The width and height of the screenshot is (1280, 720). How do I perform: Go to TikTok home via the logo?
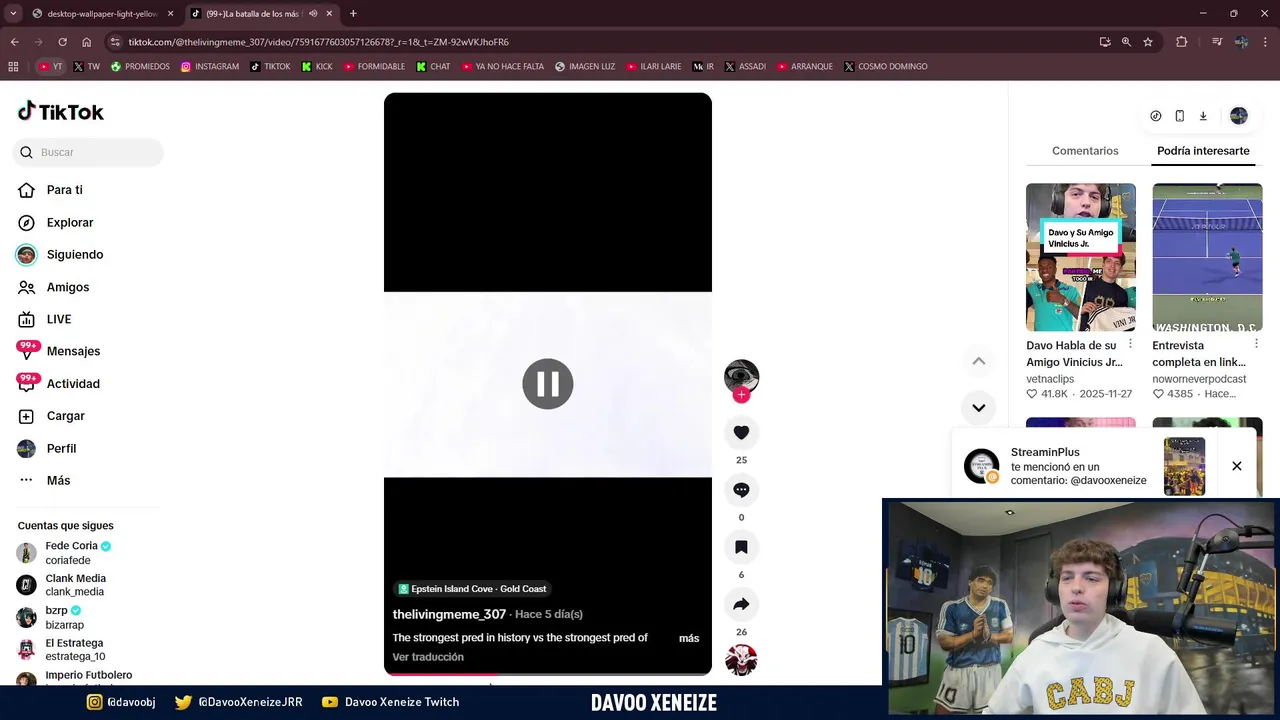coord(61,111)
